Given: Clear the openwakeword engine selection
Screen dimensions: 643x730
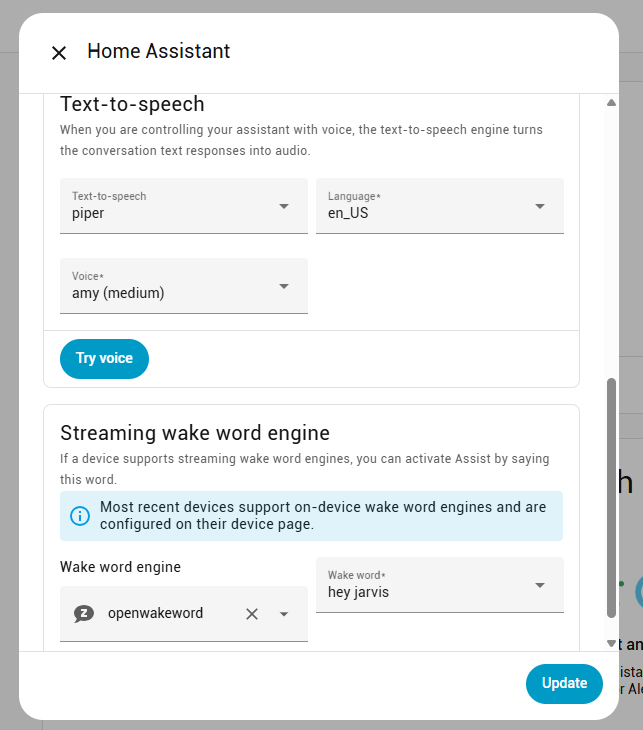Looking at the screenshot, I should [x=252, y=614].
